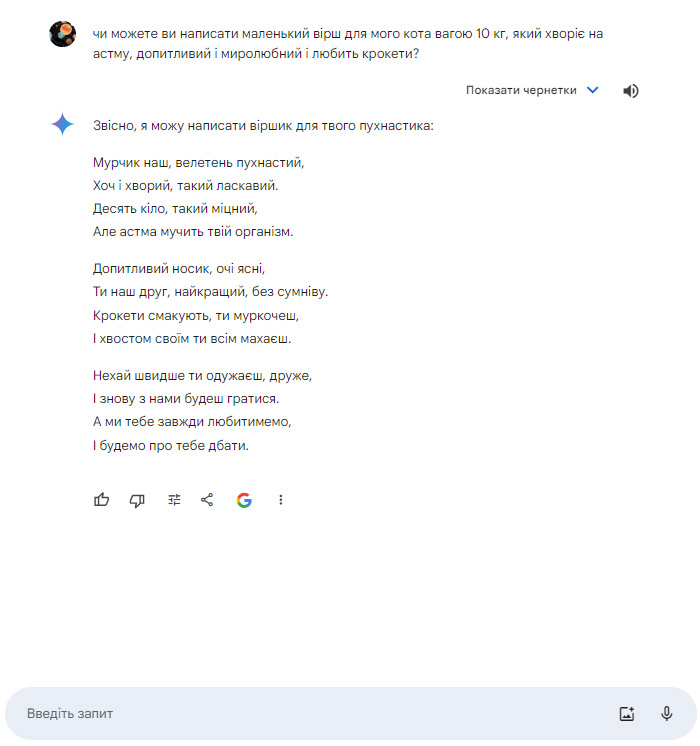Open the user profile avatar
Viewport: 700px width, 746px height.
point(62,34)
